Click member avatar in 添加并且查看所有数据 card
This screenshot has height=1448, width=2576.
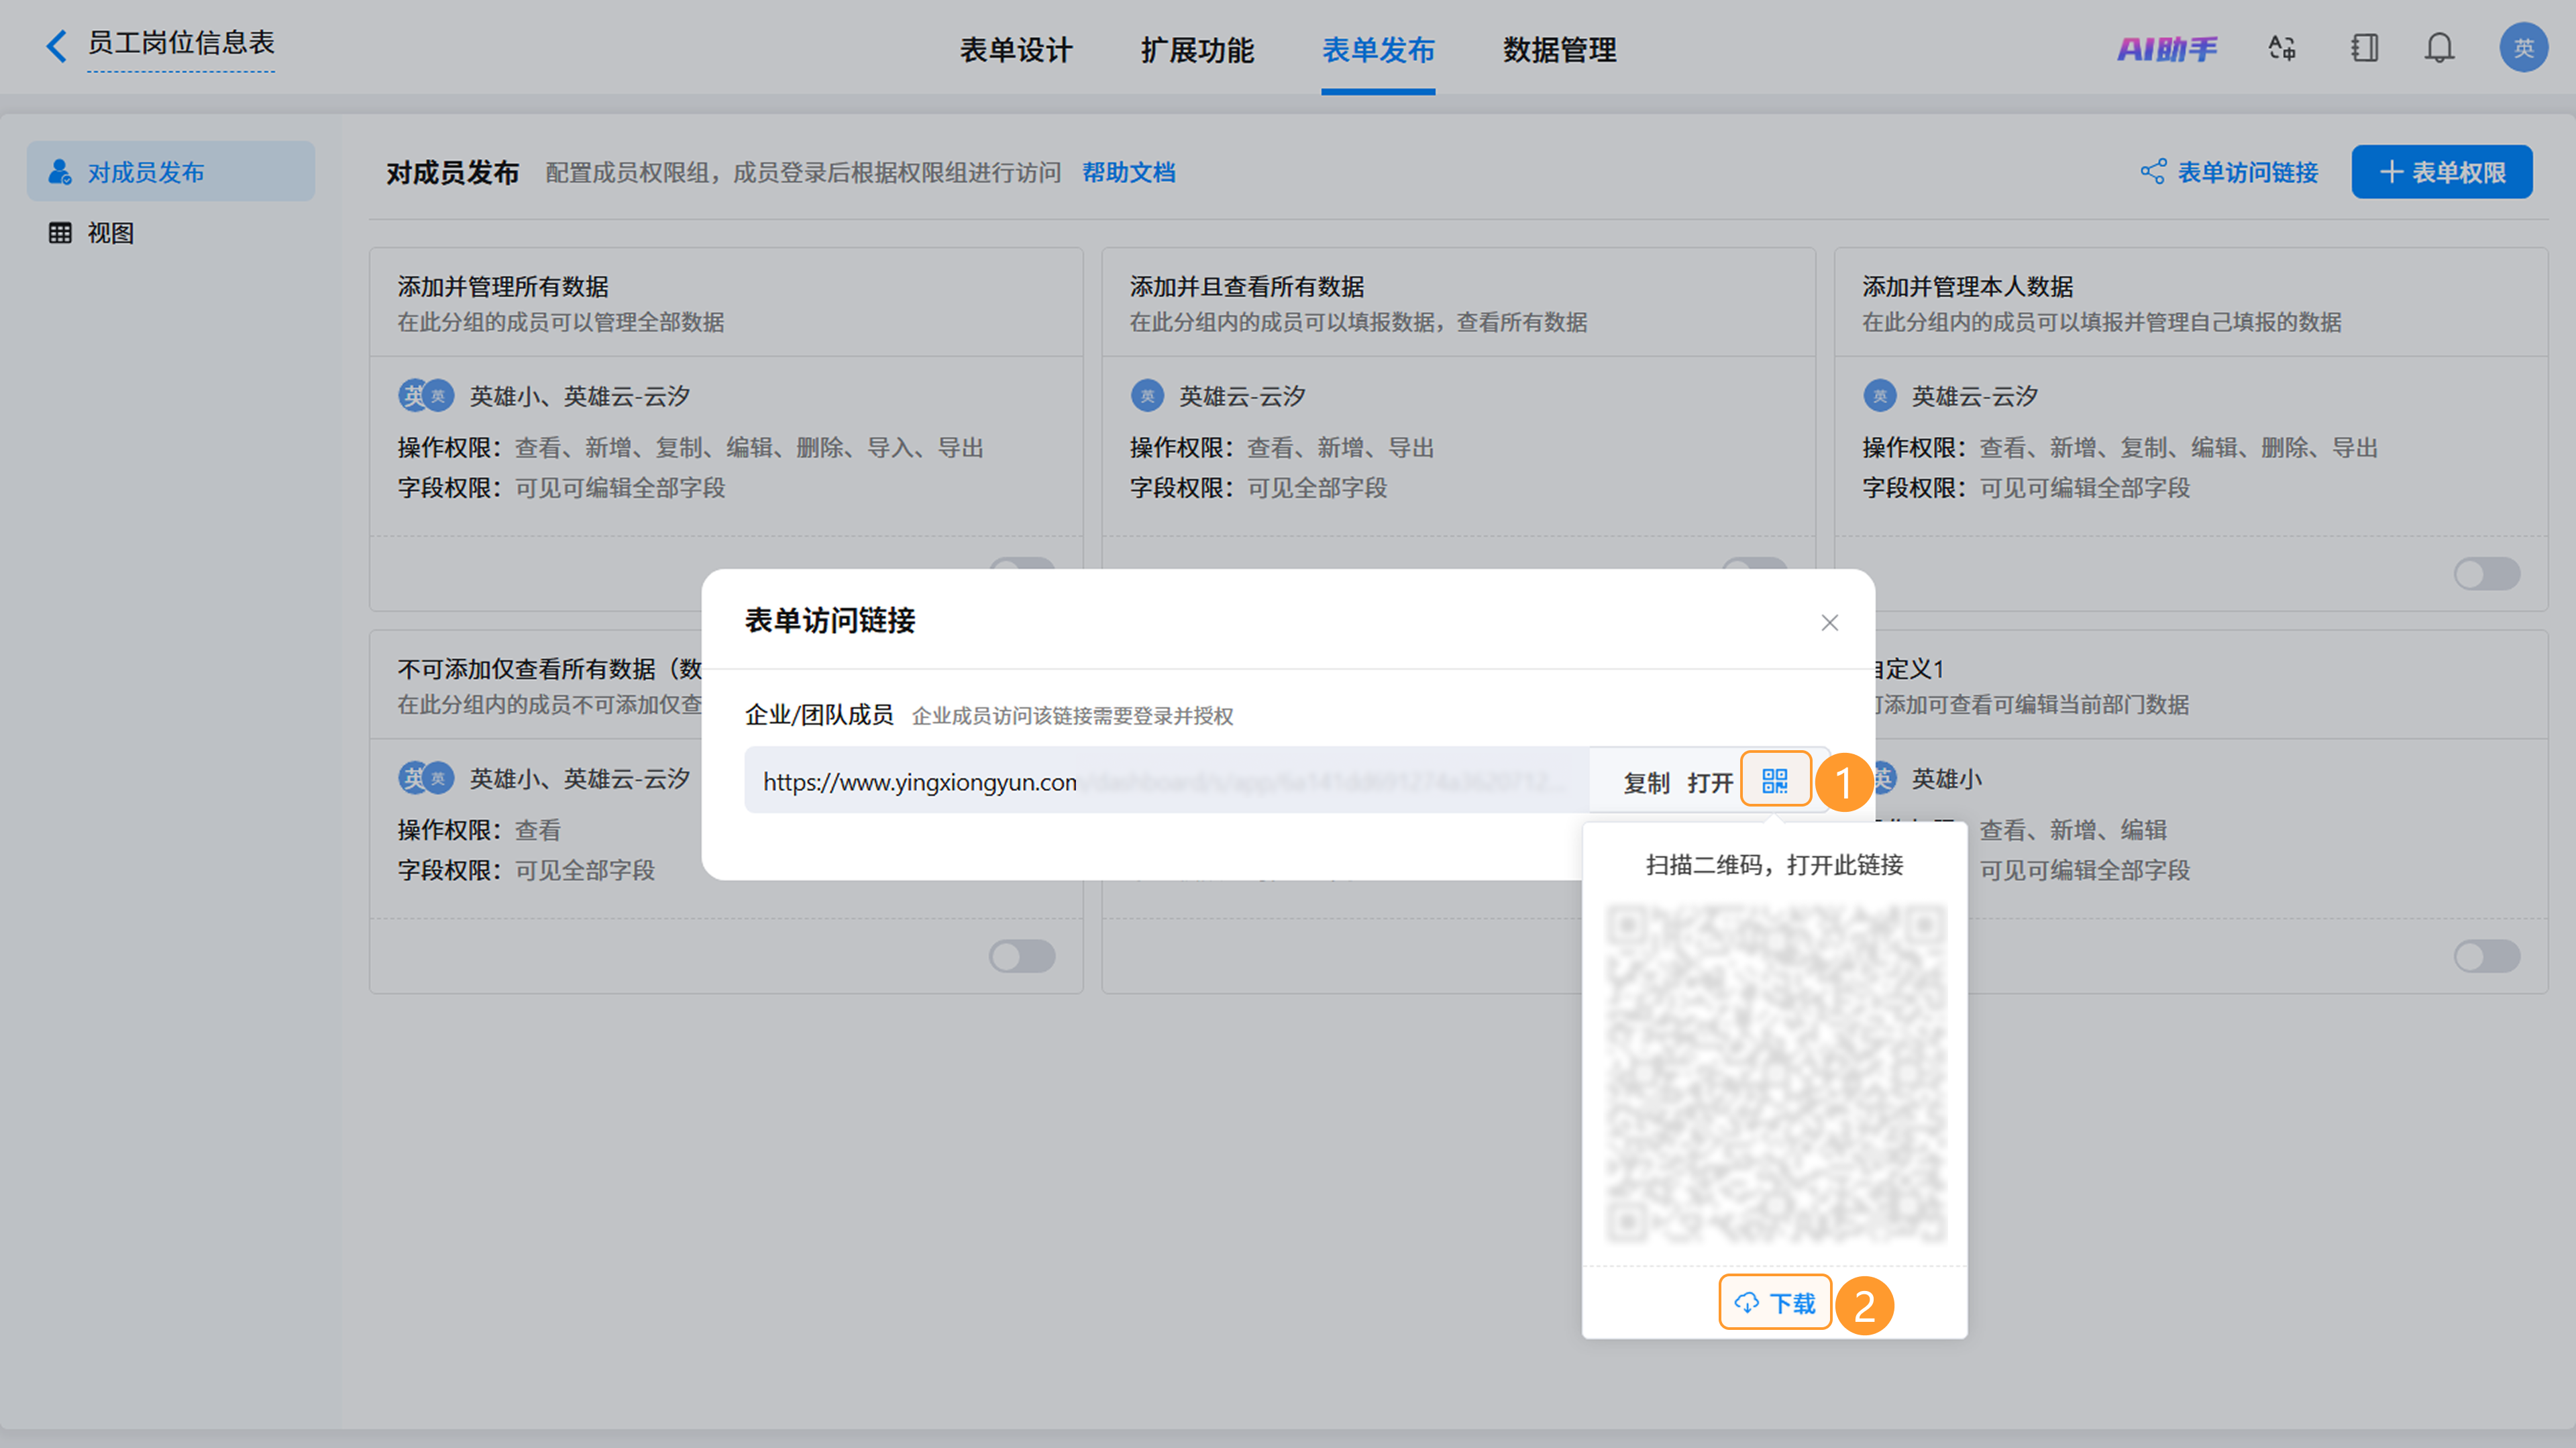pyautogui.click(x=1147, y=396)
